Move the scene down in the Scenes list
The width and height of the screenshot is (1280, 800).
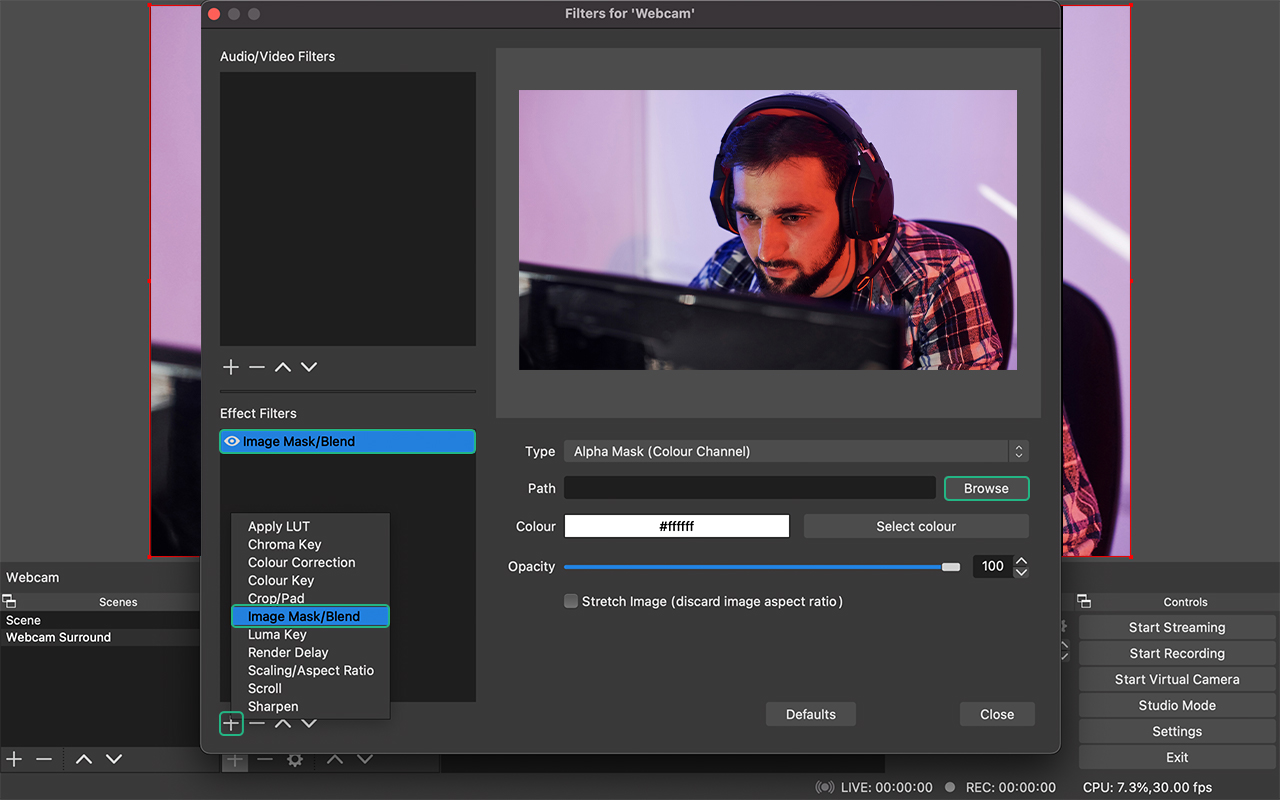[x=114, y=759]
